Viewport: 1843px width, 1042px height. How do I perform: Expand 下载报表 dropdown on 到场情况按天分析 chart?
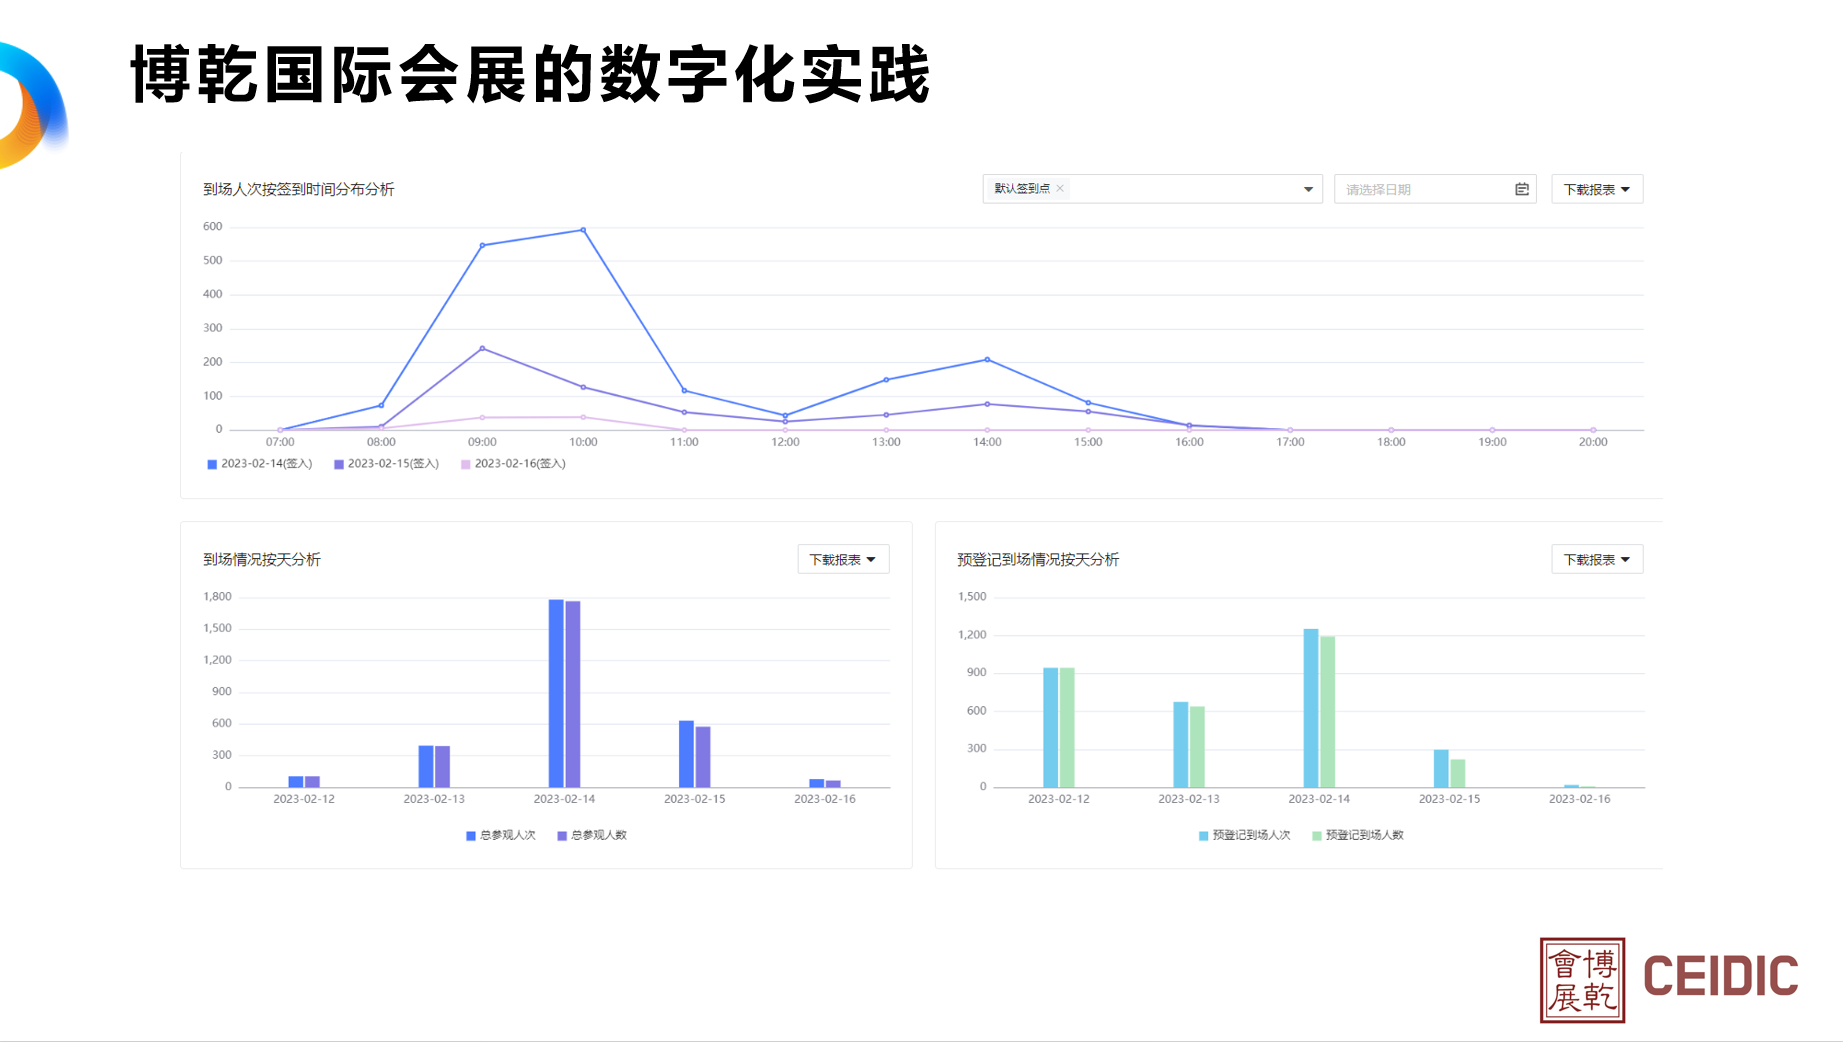(843, 559)
